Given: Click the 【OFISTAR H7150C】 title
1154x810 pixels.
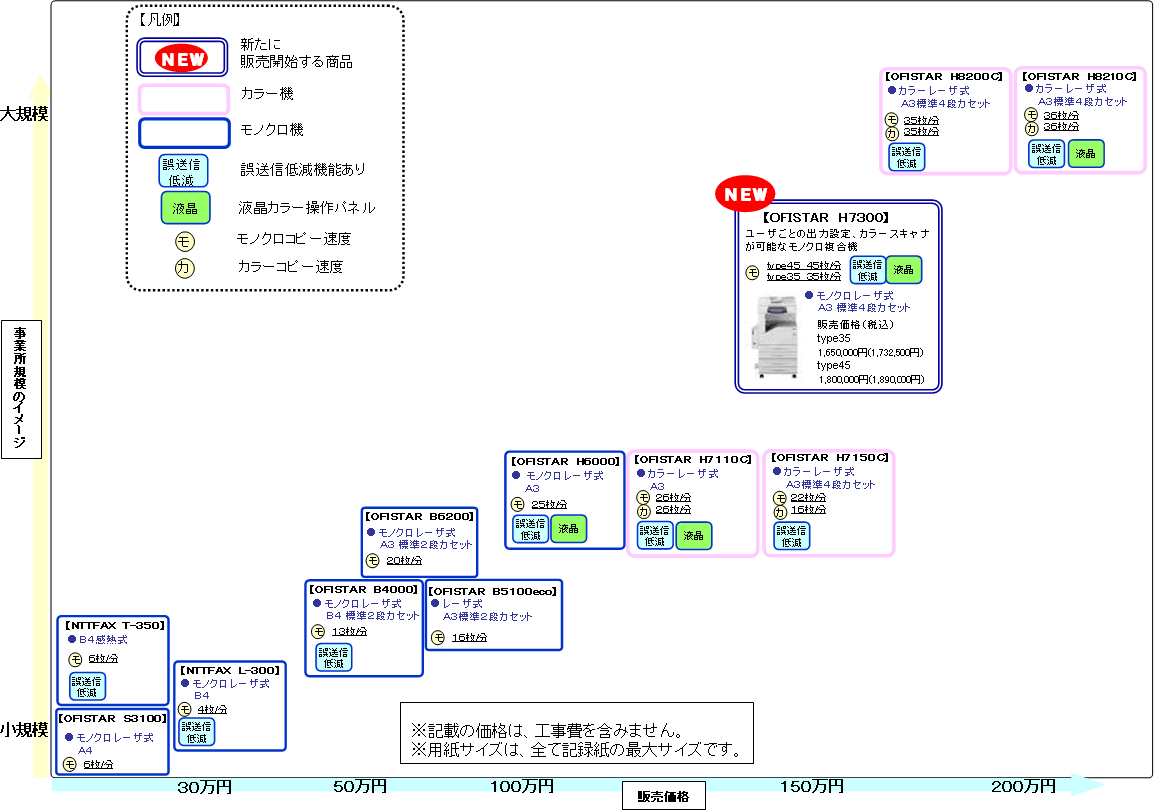Looking at the screenshot, I should coord(829,458).
